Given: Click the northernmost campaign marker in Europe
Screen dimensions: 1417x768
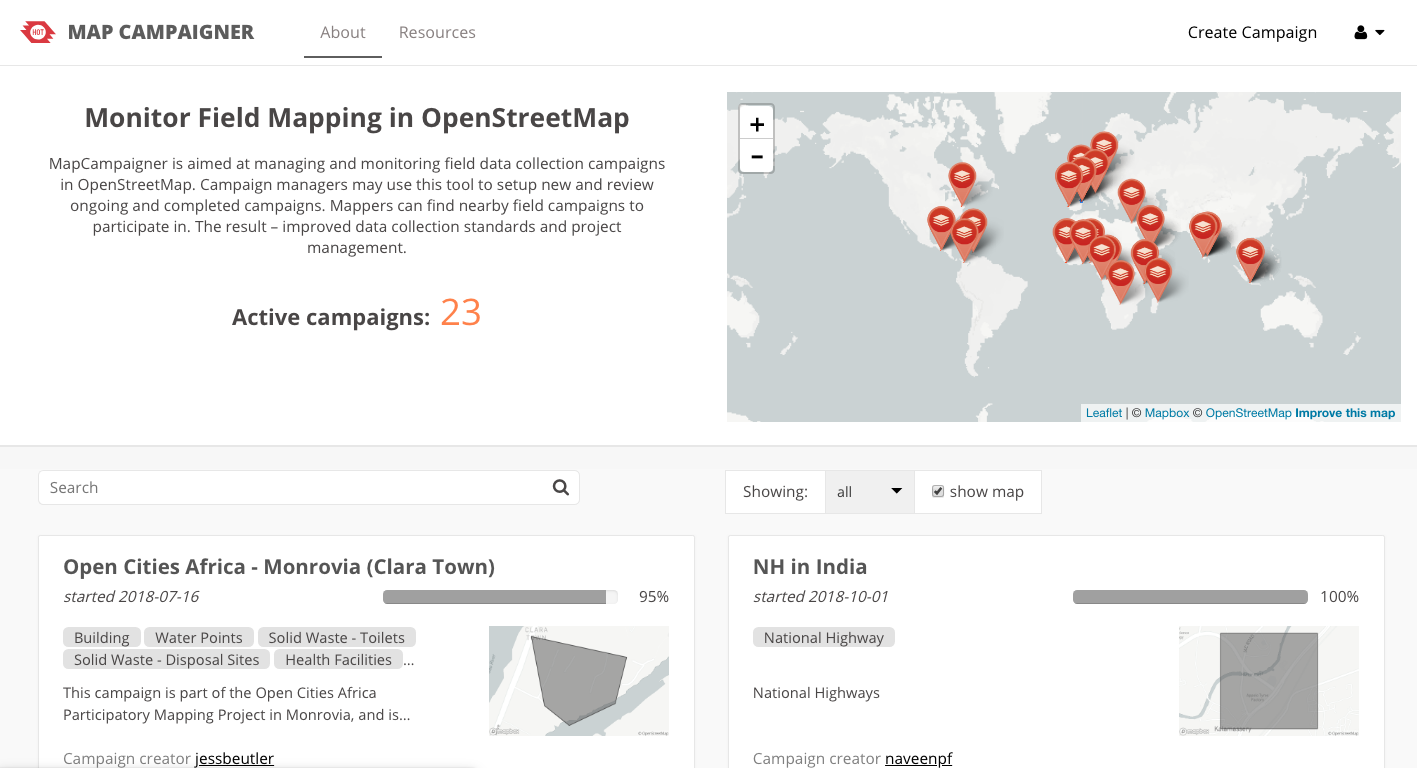Looking at the screenshot, I should (x=1104, y=146).
